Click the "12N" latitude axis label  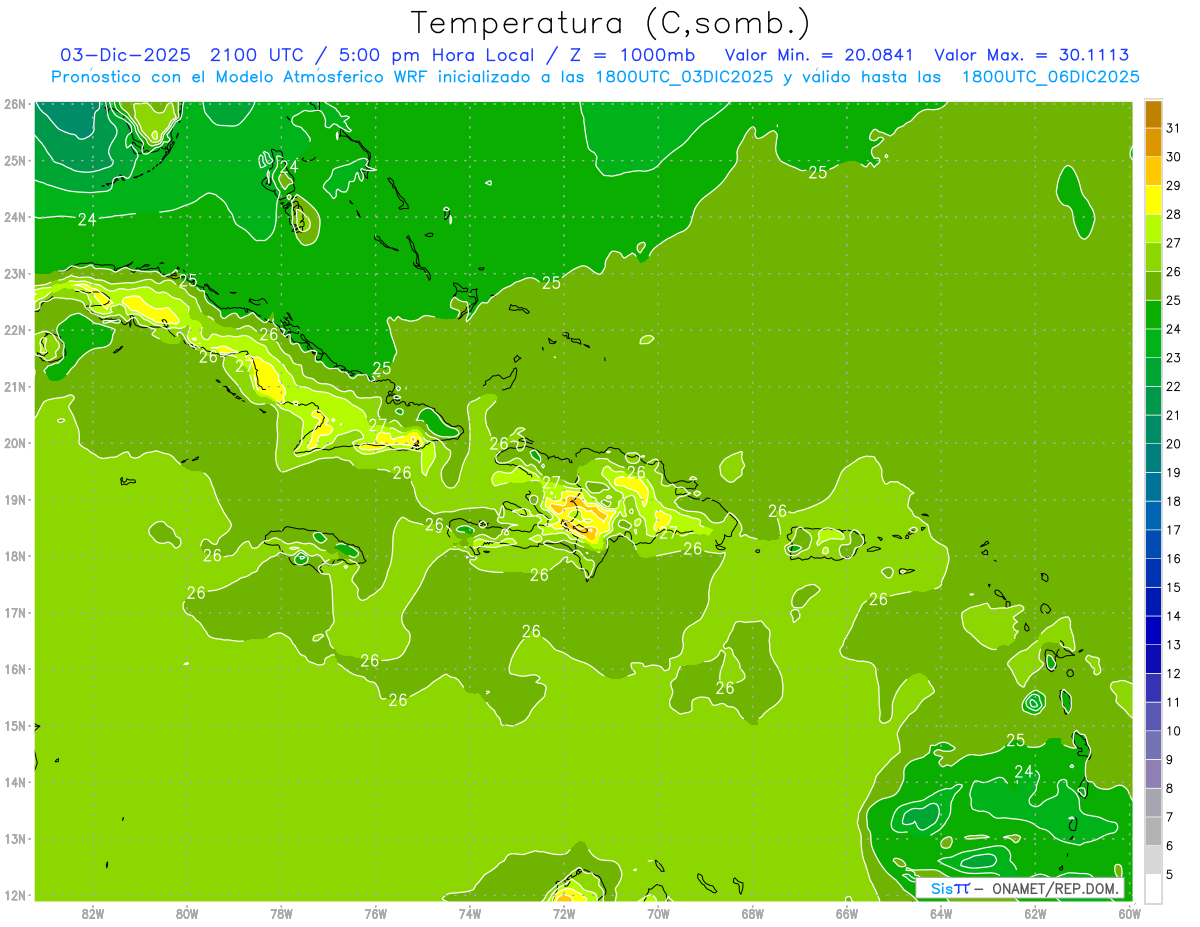[x=15, y=895]
